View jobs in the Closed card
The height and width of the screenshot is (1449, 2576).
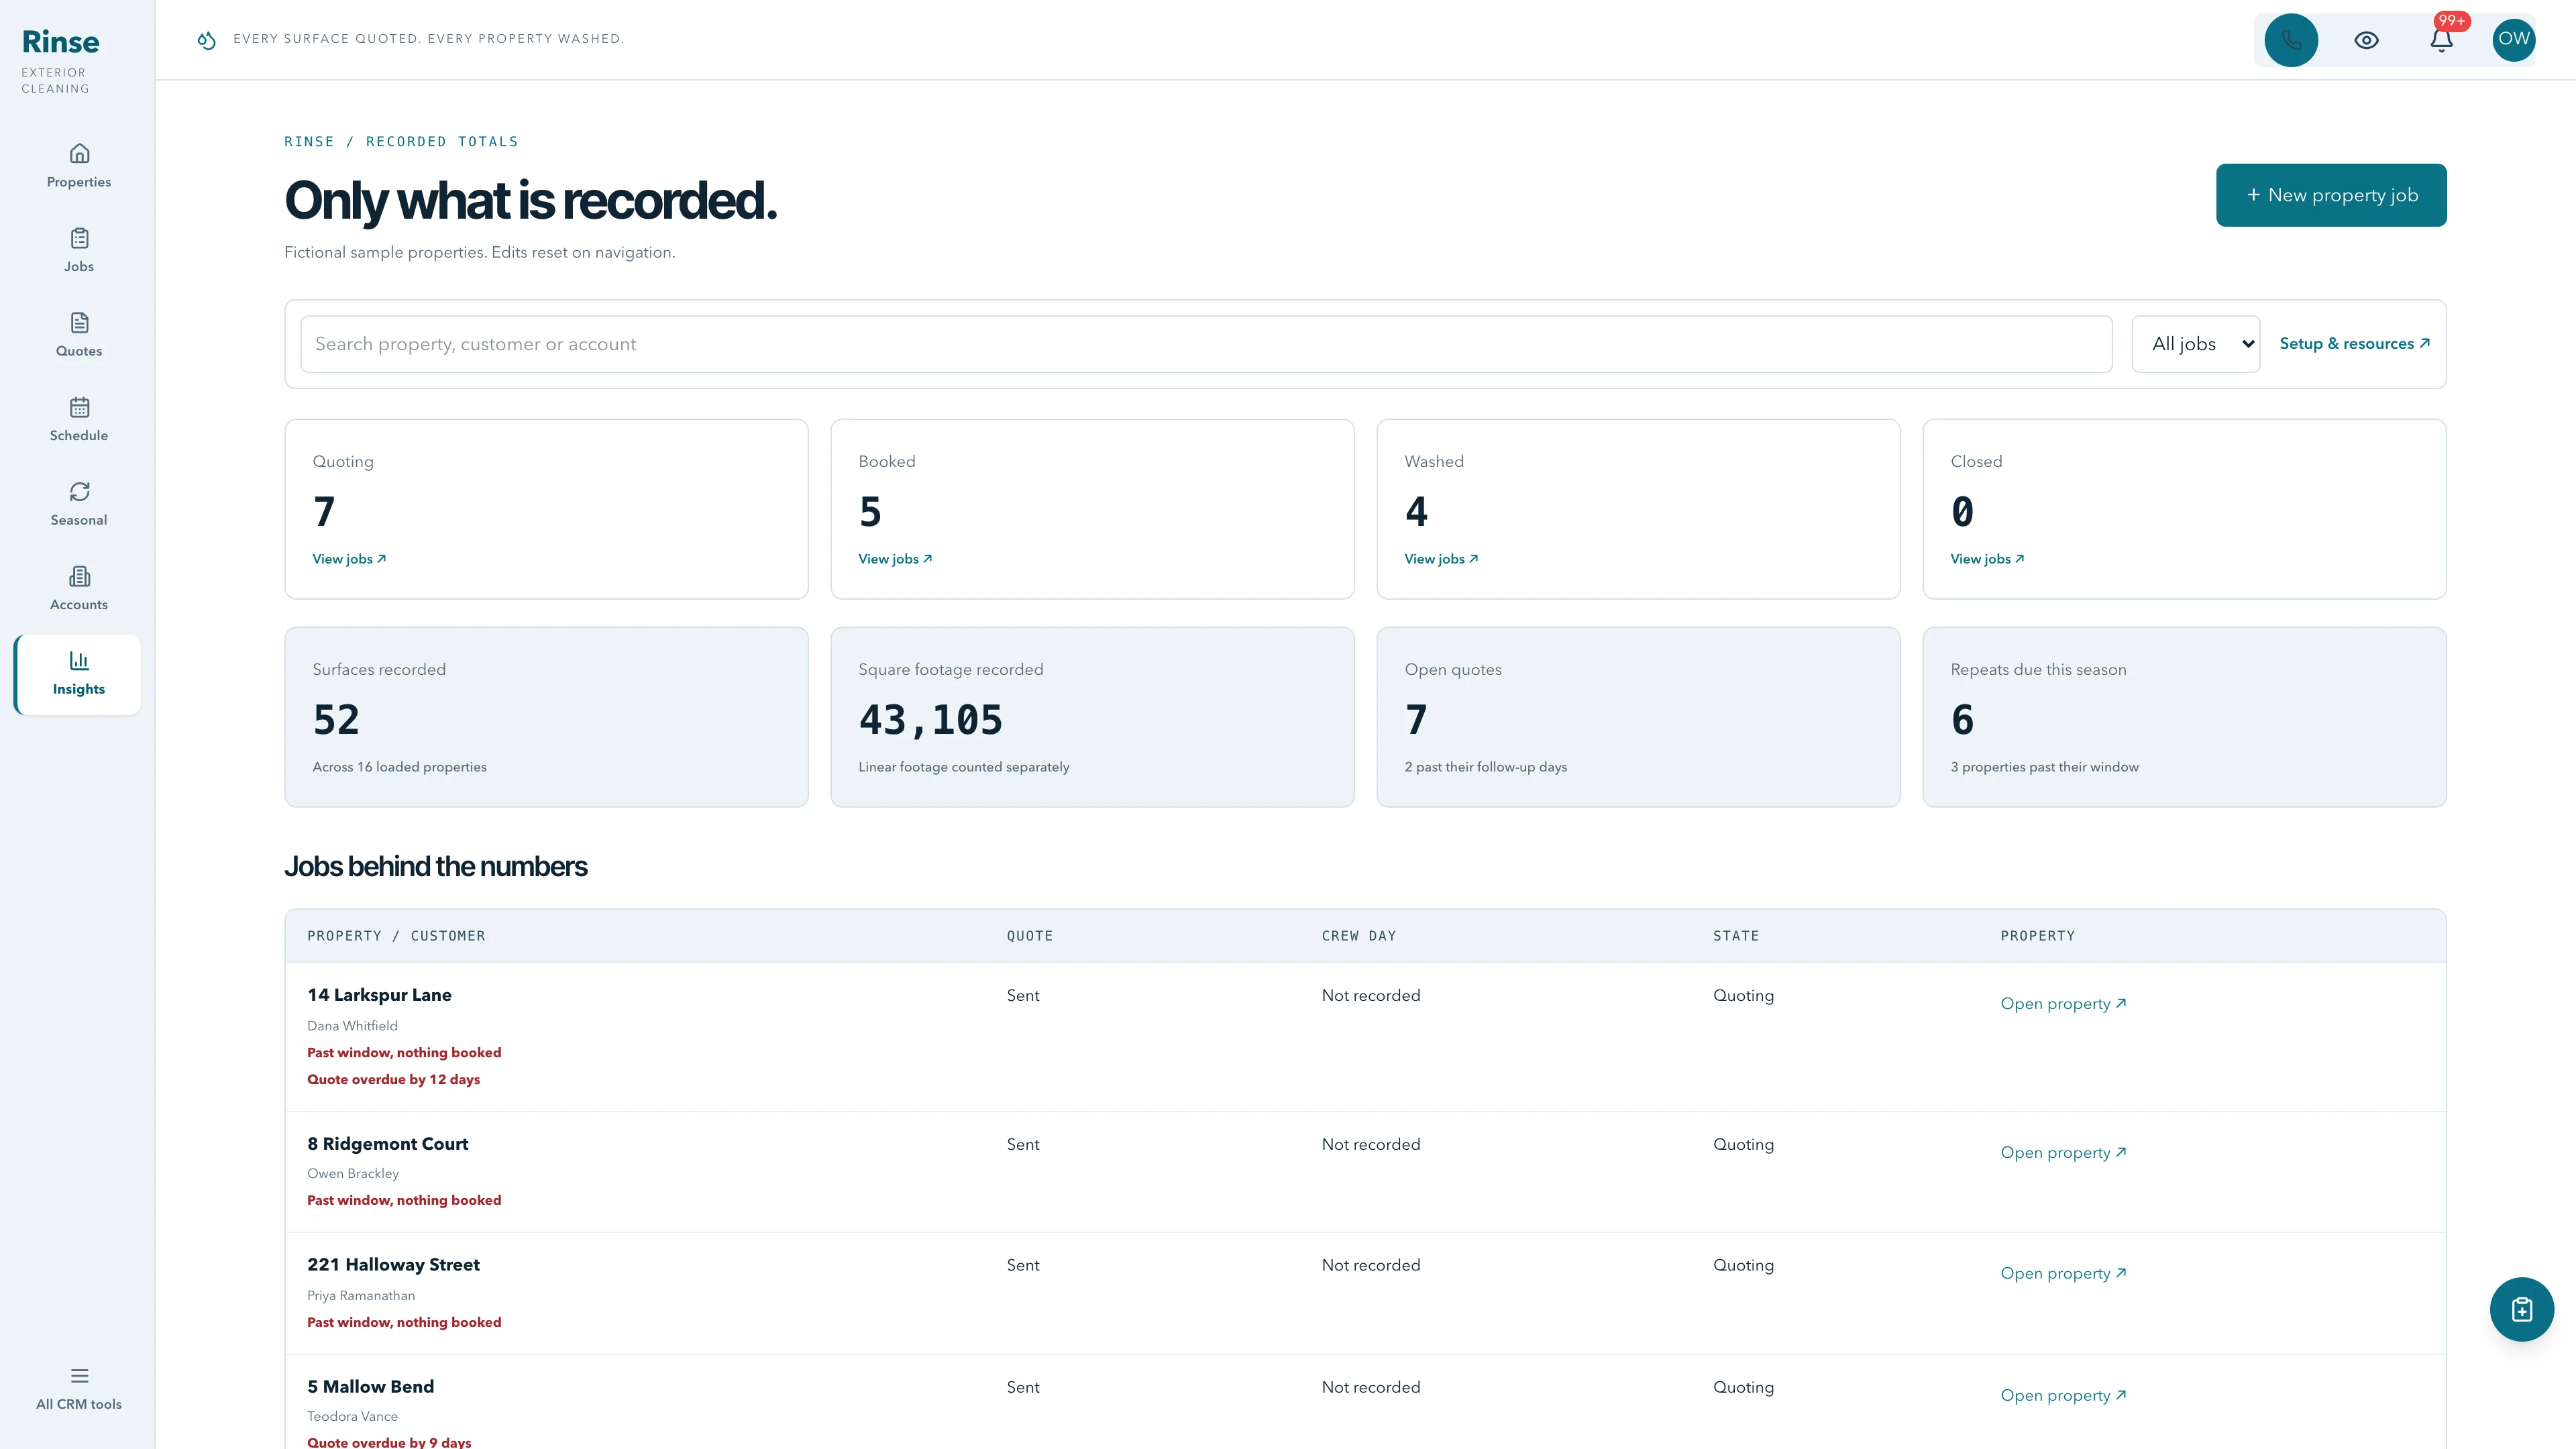coord(1987,559)
